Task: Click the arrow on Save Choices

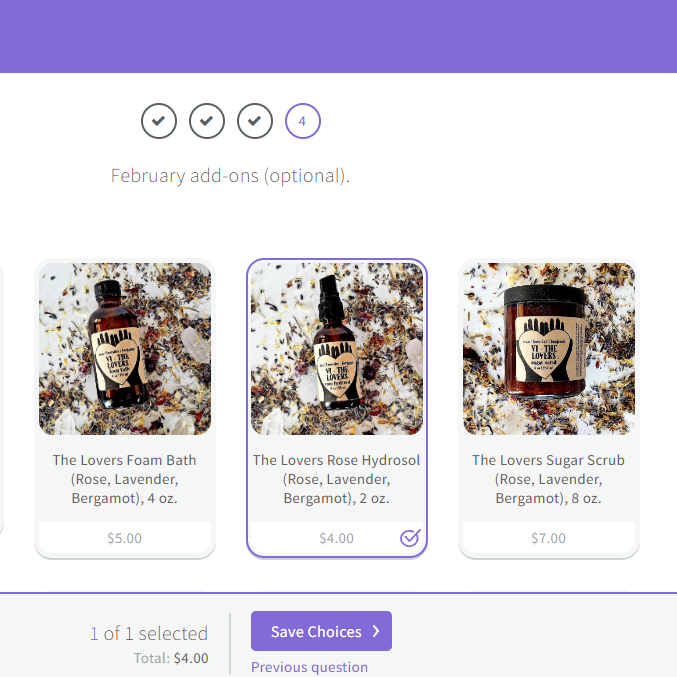Action: tap(376, 631)
